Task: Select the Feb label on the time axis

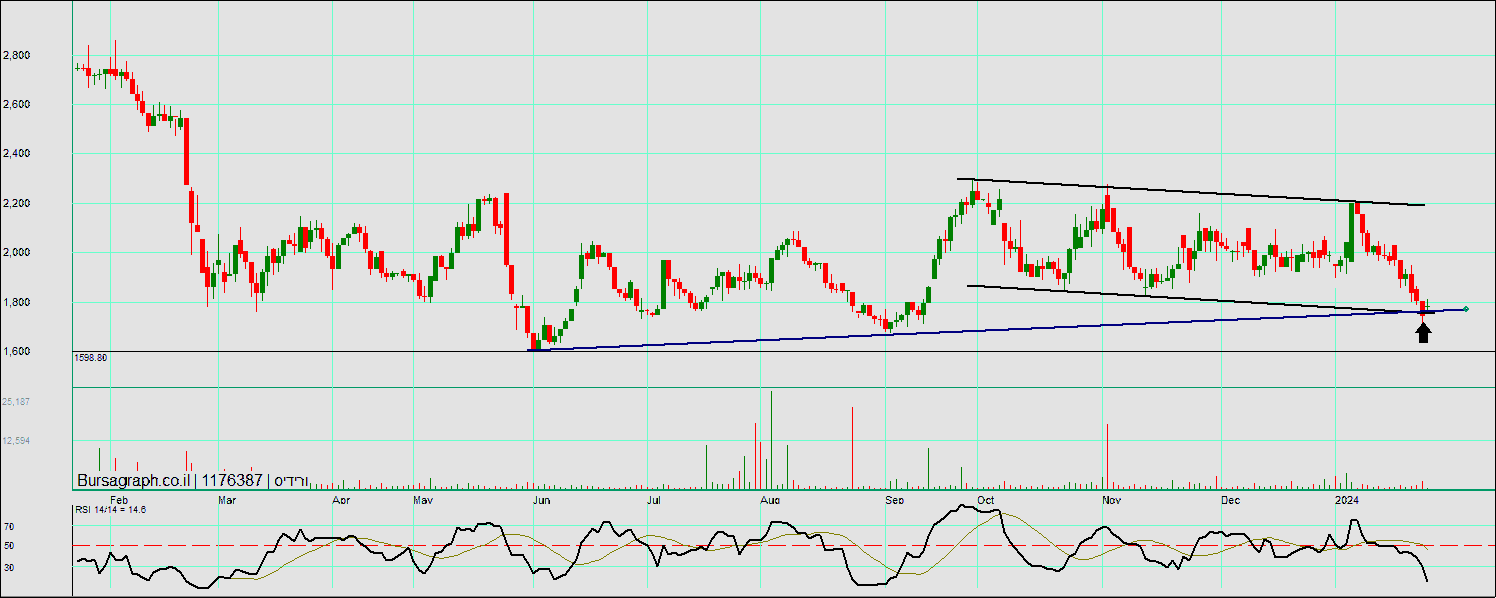Action: tap(118, 499)
